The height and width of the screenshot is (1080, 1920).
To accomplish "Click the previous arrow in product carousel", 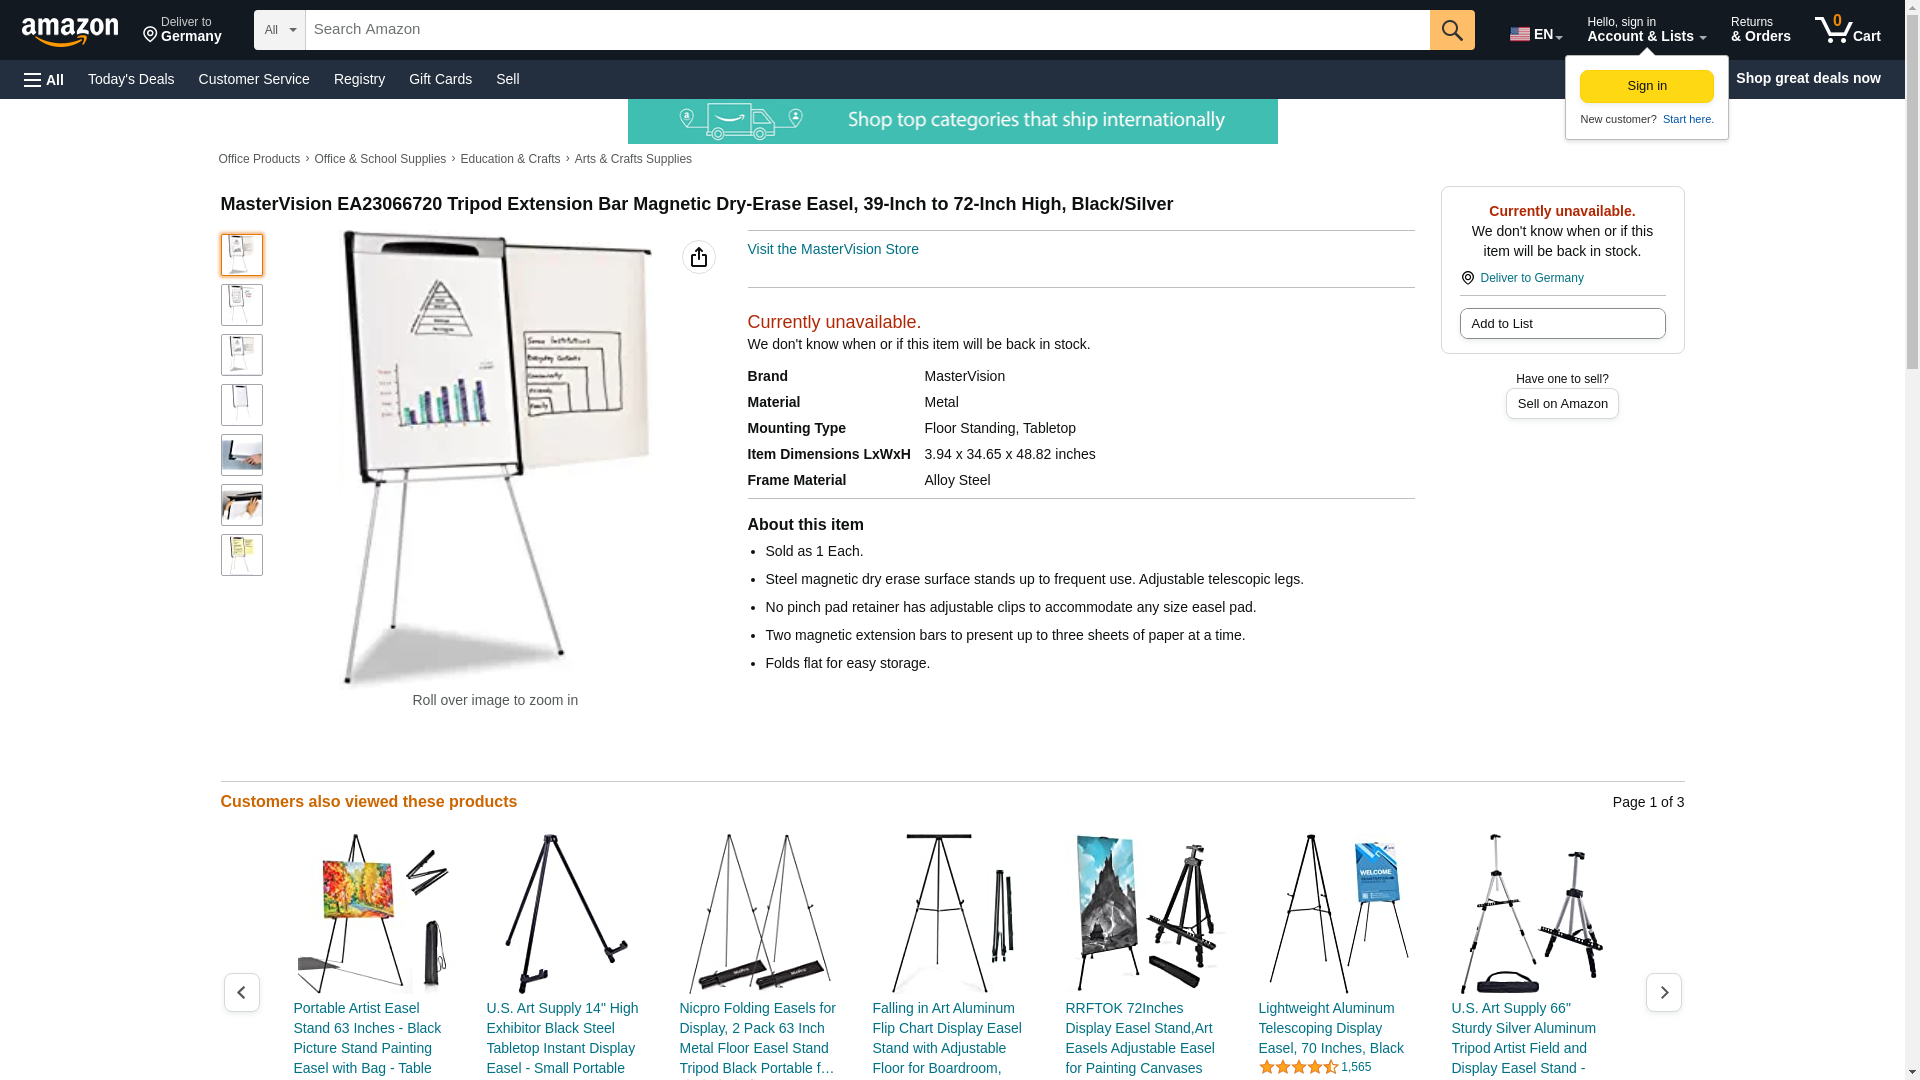I will [241, 992].
